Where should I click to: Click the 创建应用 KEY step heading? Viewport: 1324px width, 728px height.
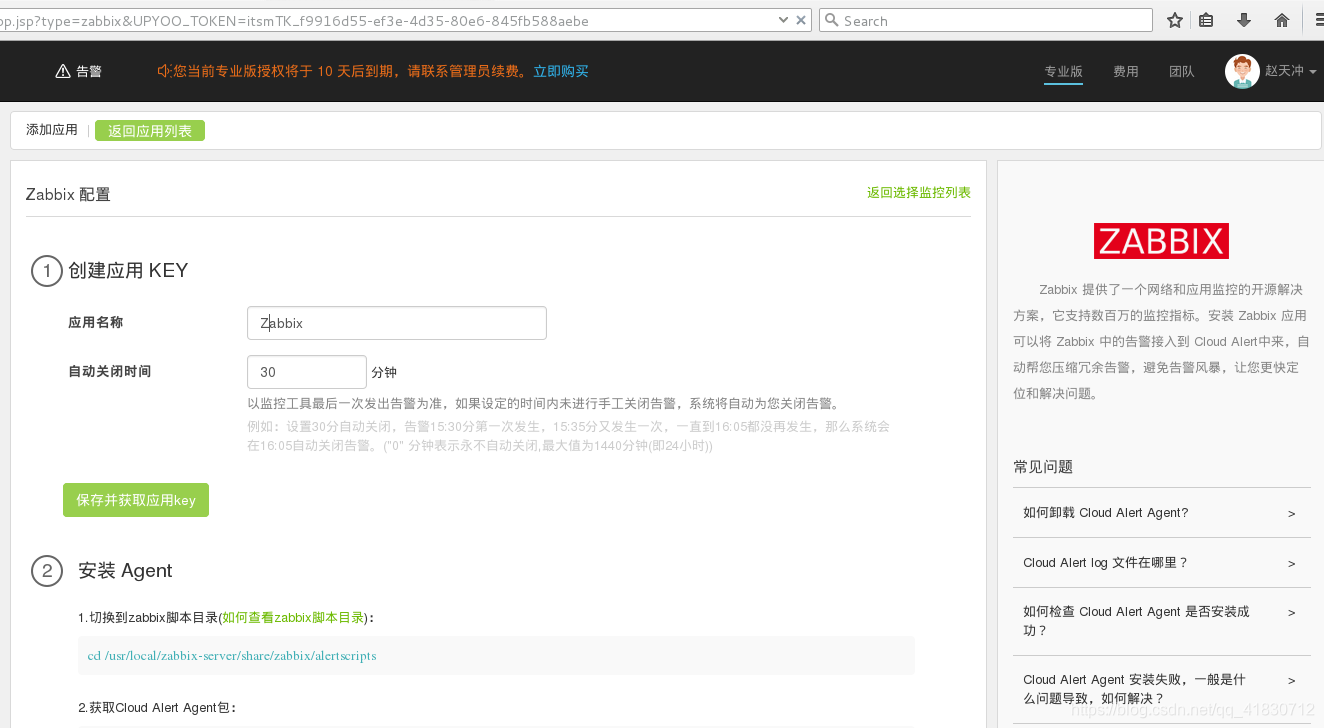pos(128,270)
